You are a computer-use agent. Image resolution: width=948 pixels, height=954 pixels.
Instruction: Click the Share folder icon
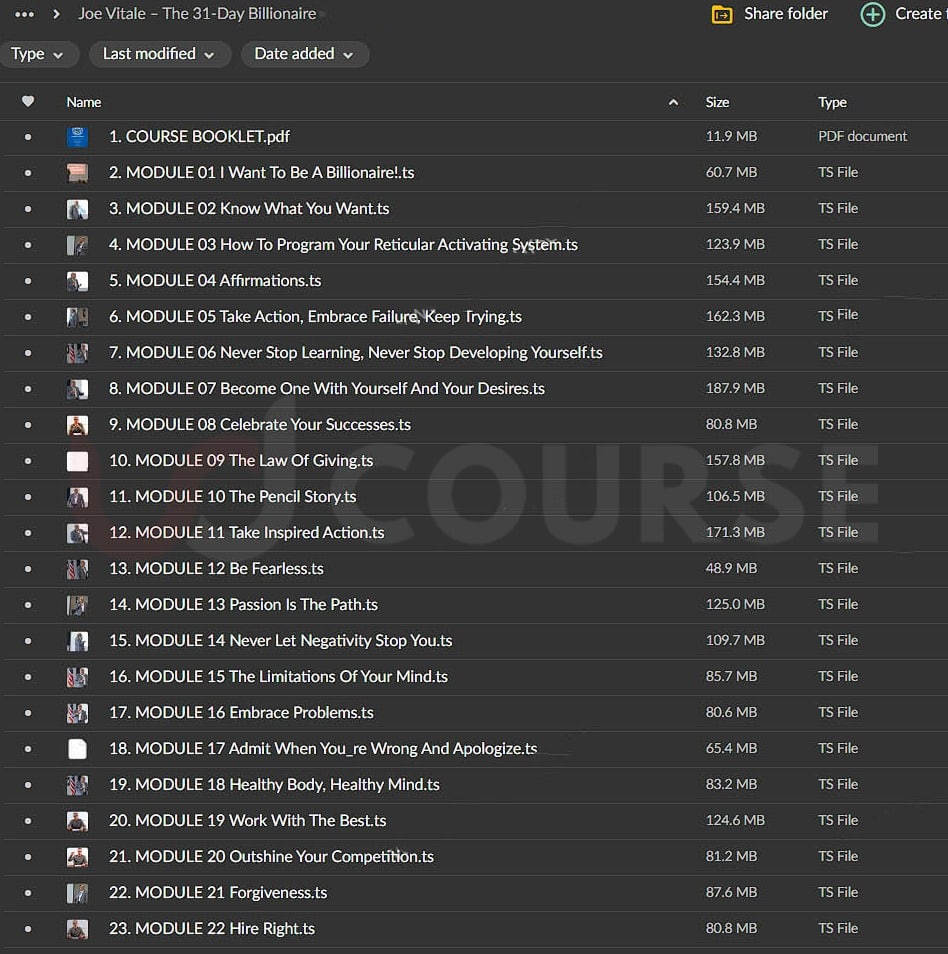coord(721,14)
